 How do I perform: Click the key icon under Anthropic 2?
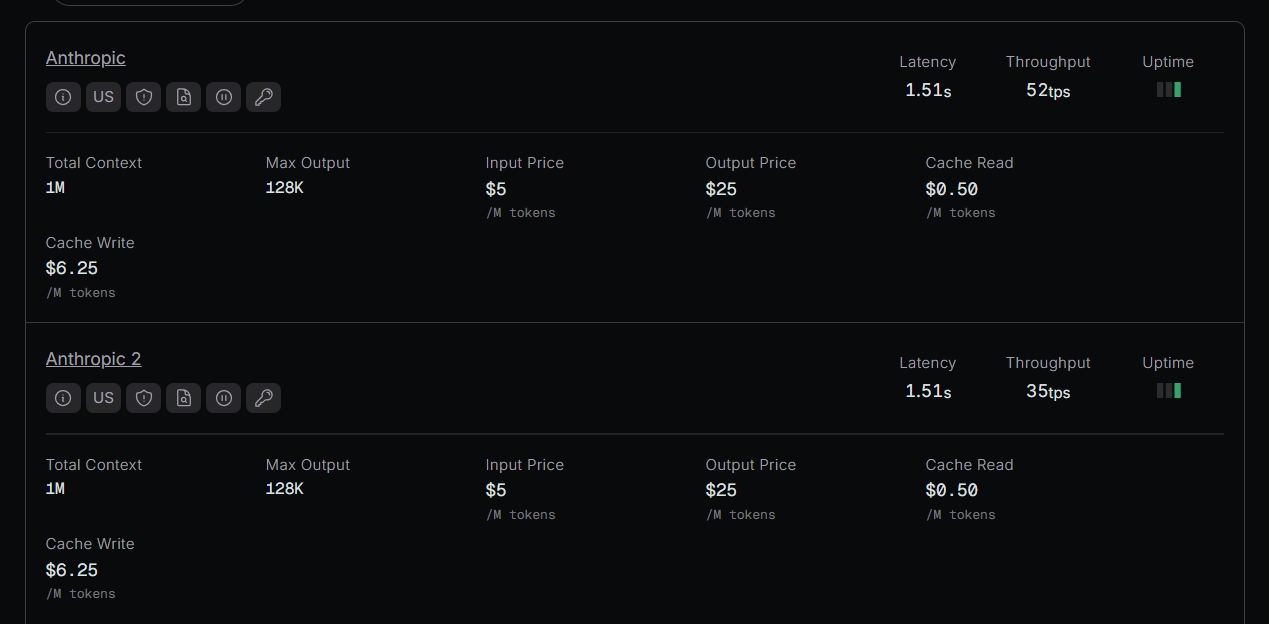click(263, 398)
